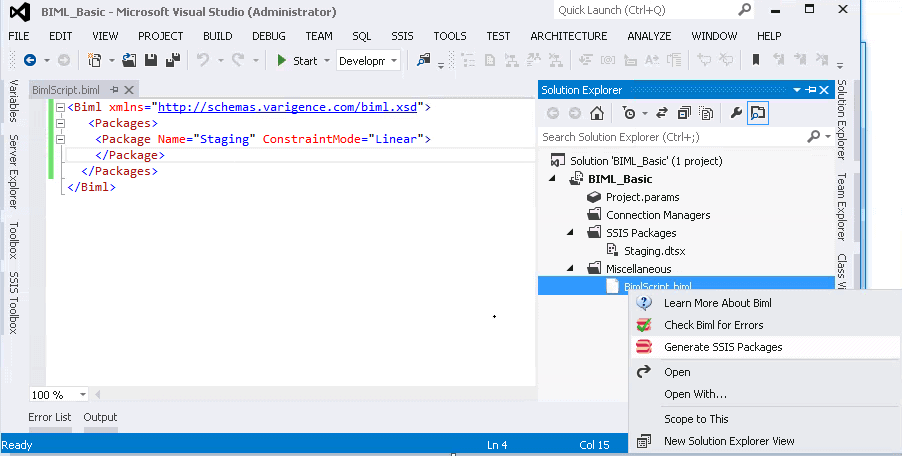Viewport: 902px width, 456px height.
Task: Click the New Project toolbar icon
Action: (94, 60)
